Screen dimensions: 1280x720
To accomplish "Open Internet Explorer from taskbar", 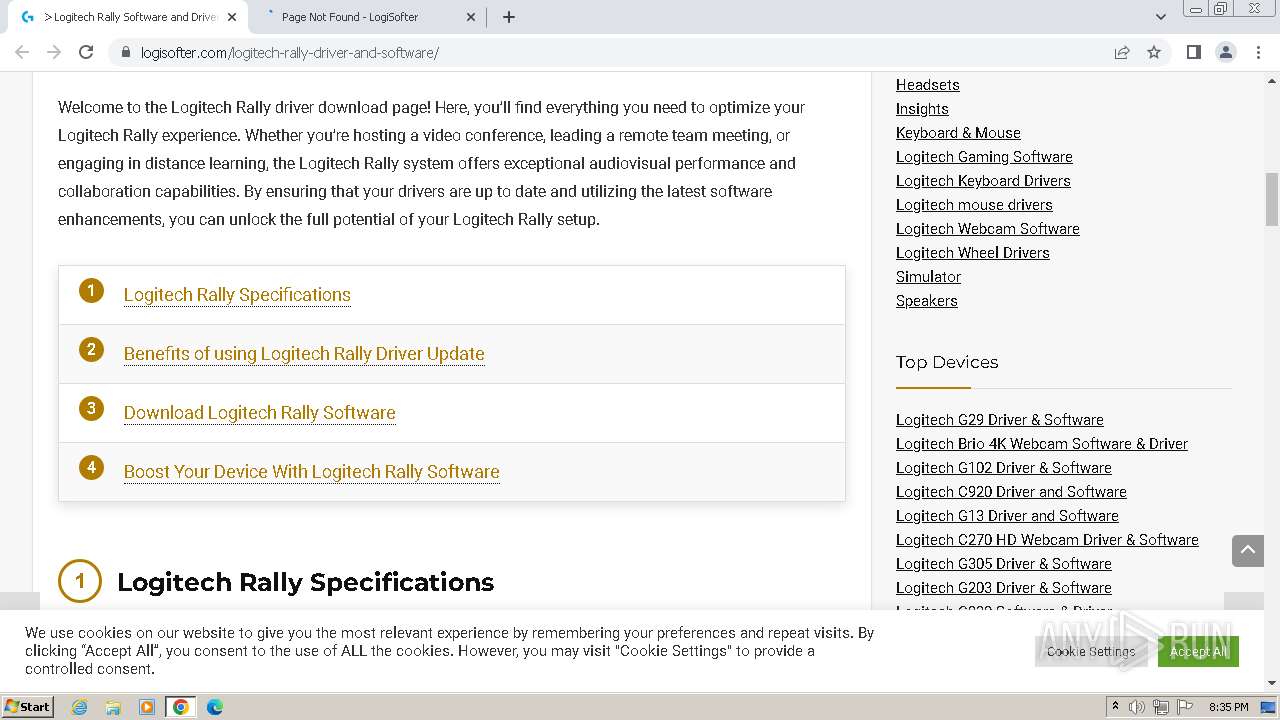I will click(80, 707).
